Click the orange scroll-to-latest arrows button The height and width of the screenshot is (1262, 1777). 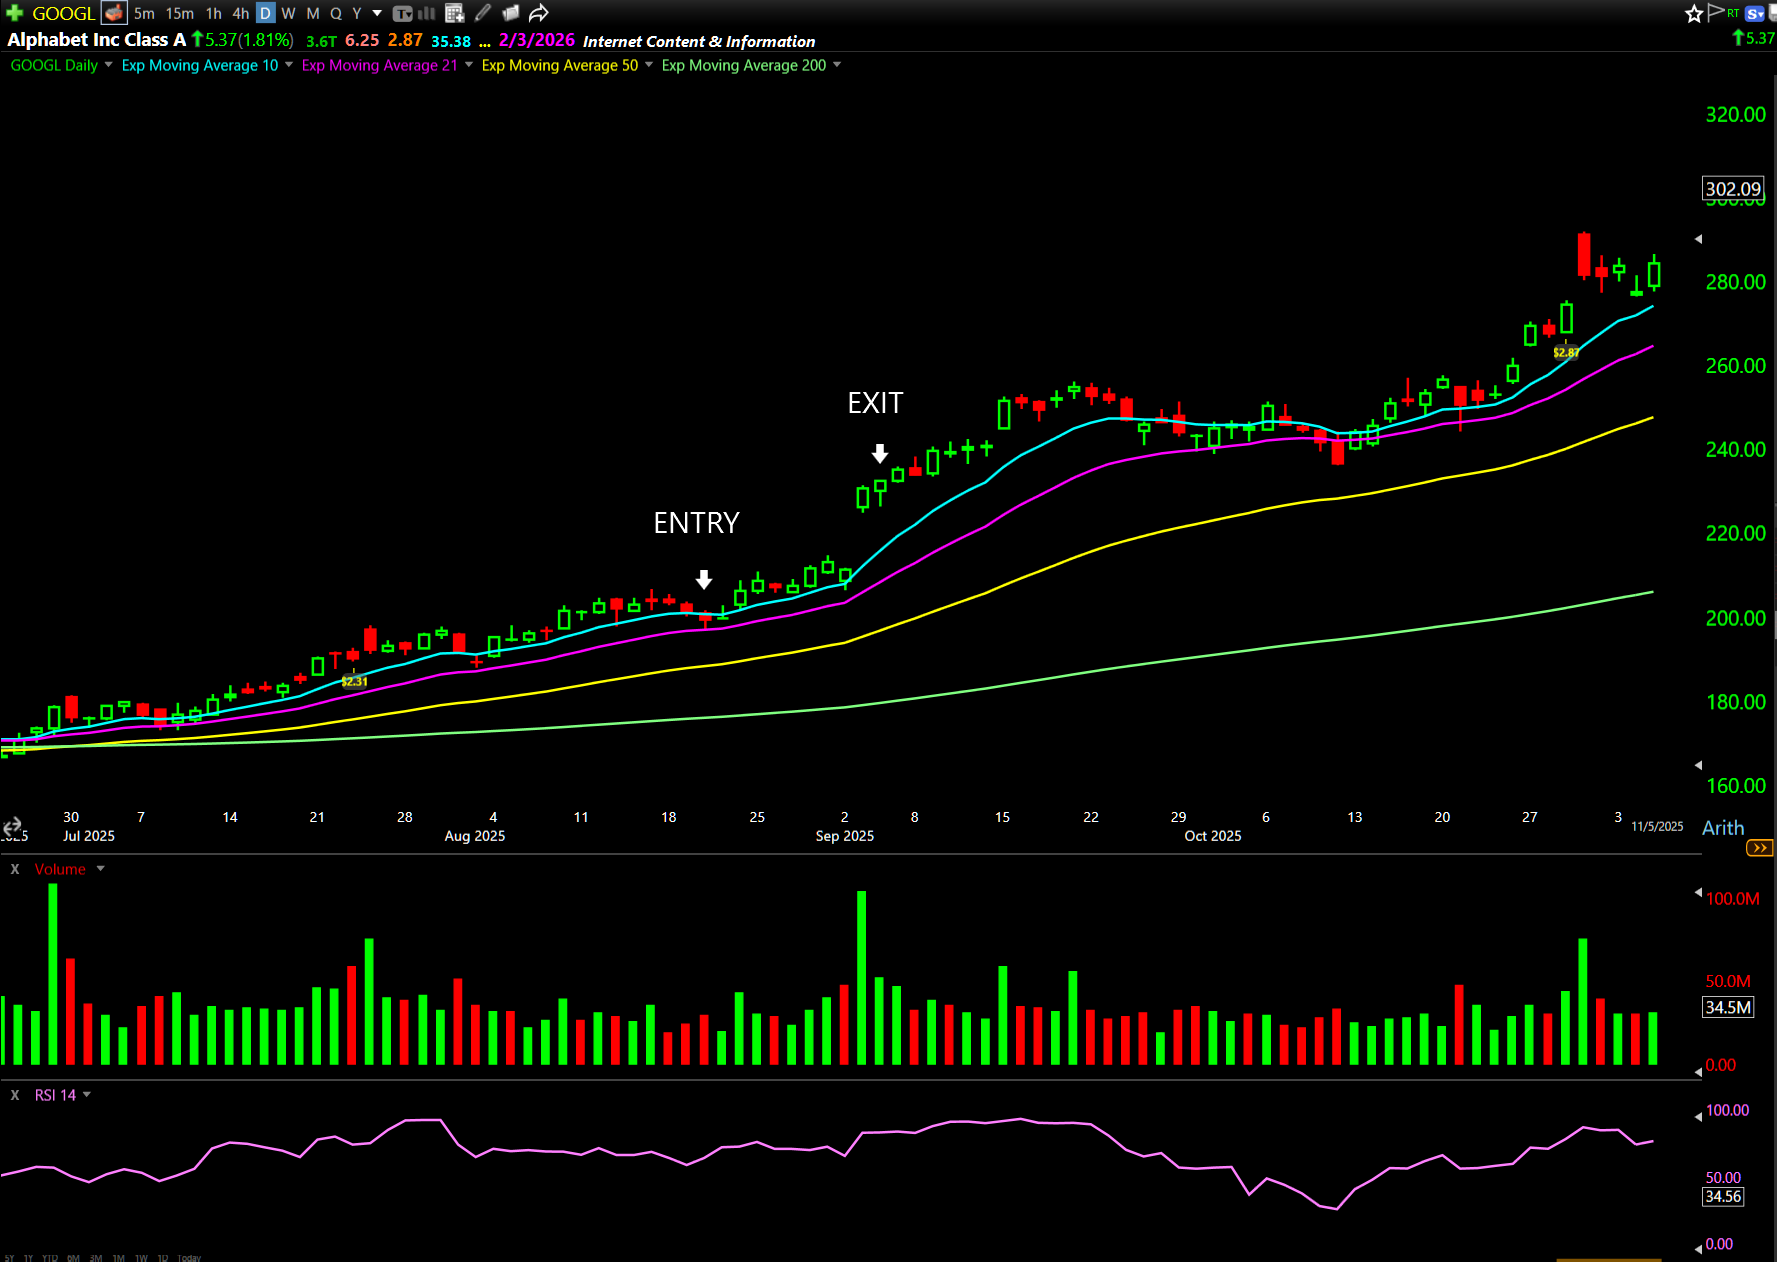[1759, 848]
